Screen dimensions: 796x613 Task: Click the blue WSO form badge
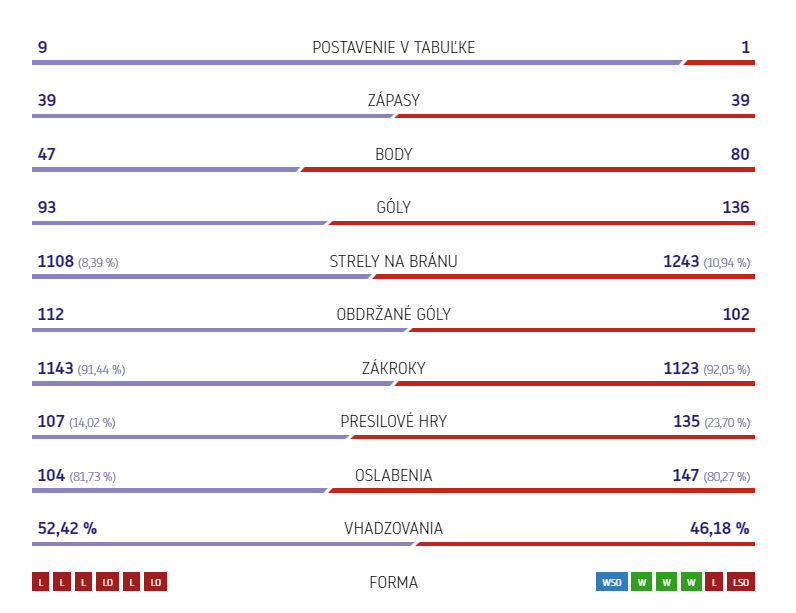[612, 582]
